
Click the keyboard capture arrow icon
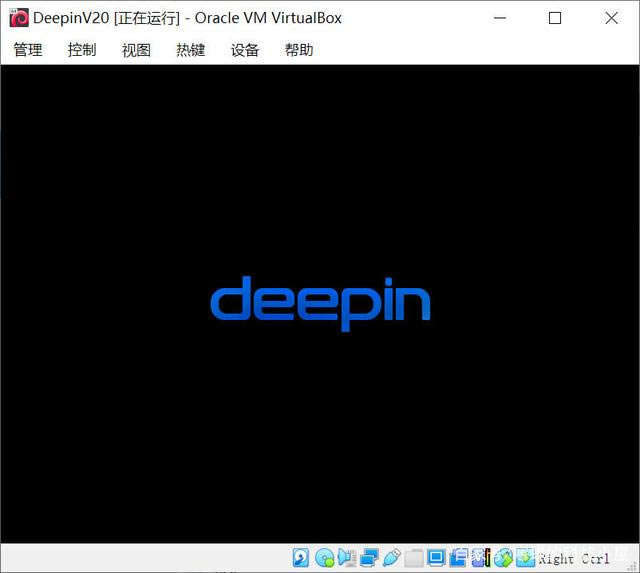coord(525,558)
